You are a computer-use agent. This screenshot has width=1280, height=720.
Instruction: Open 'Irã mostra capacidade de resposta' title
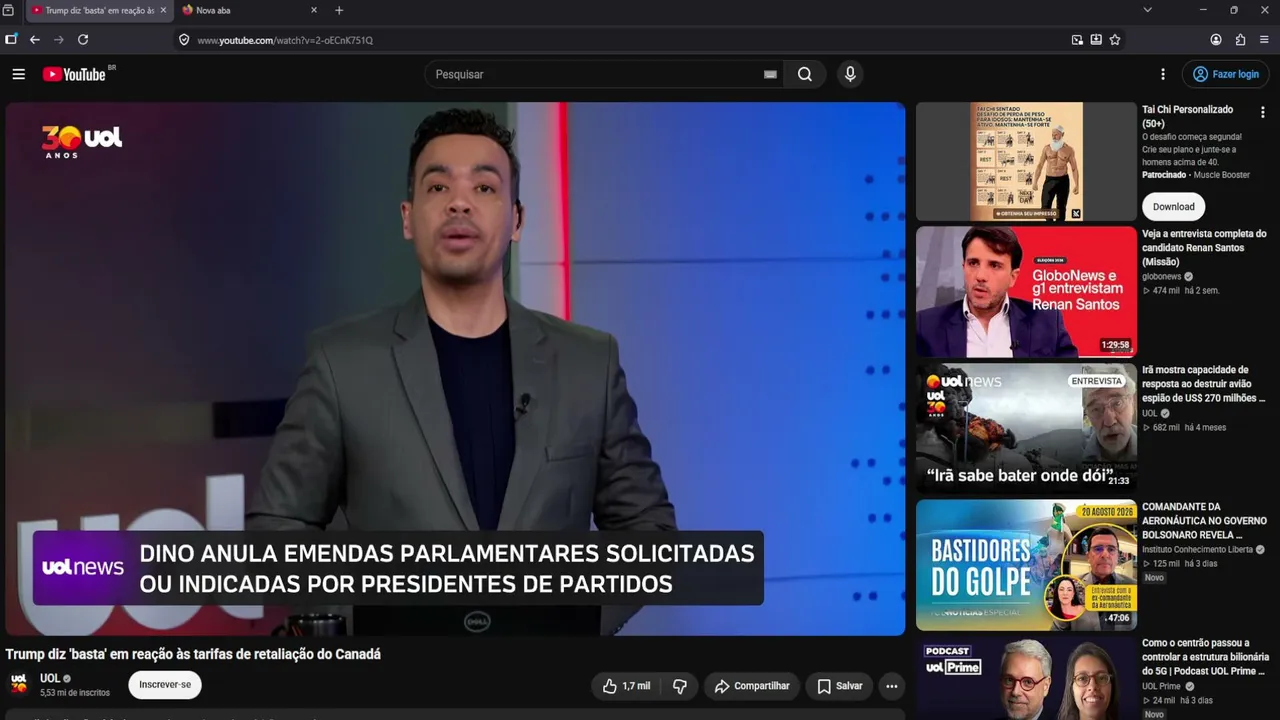point(1204,384)
